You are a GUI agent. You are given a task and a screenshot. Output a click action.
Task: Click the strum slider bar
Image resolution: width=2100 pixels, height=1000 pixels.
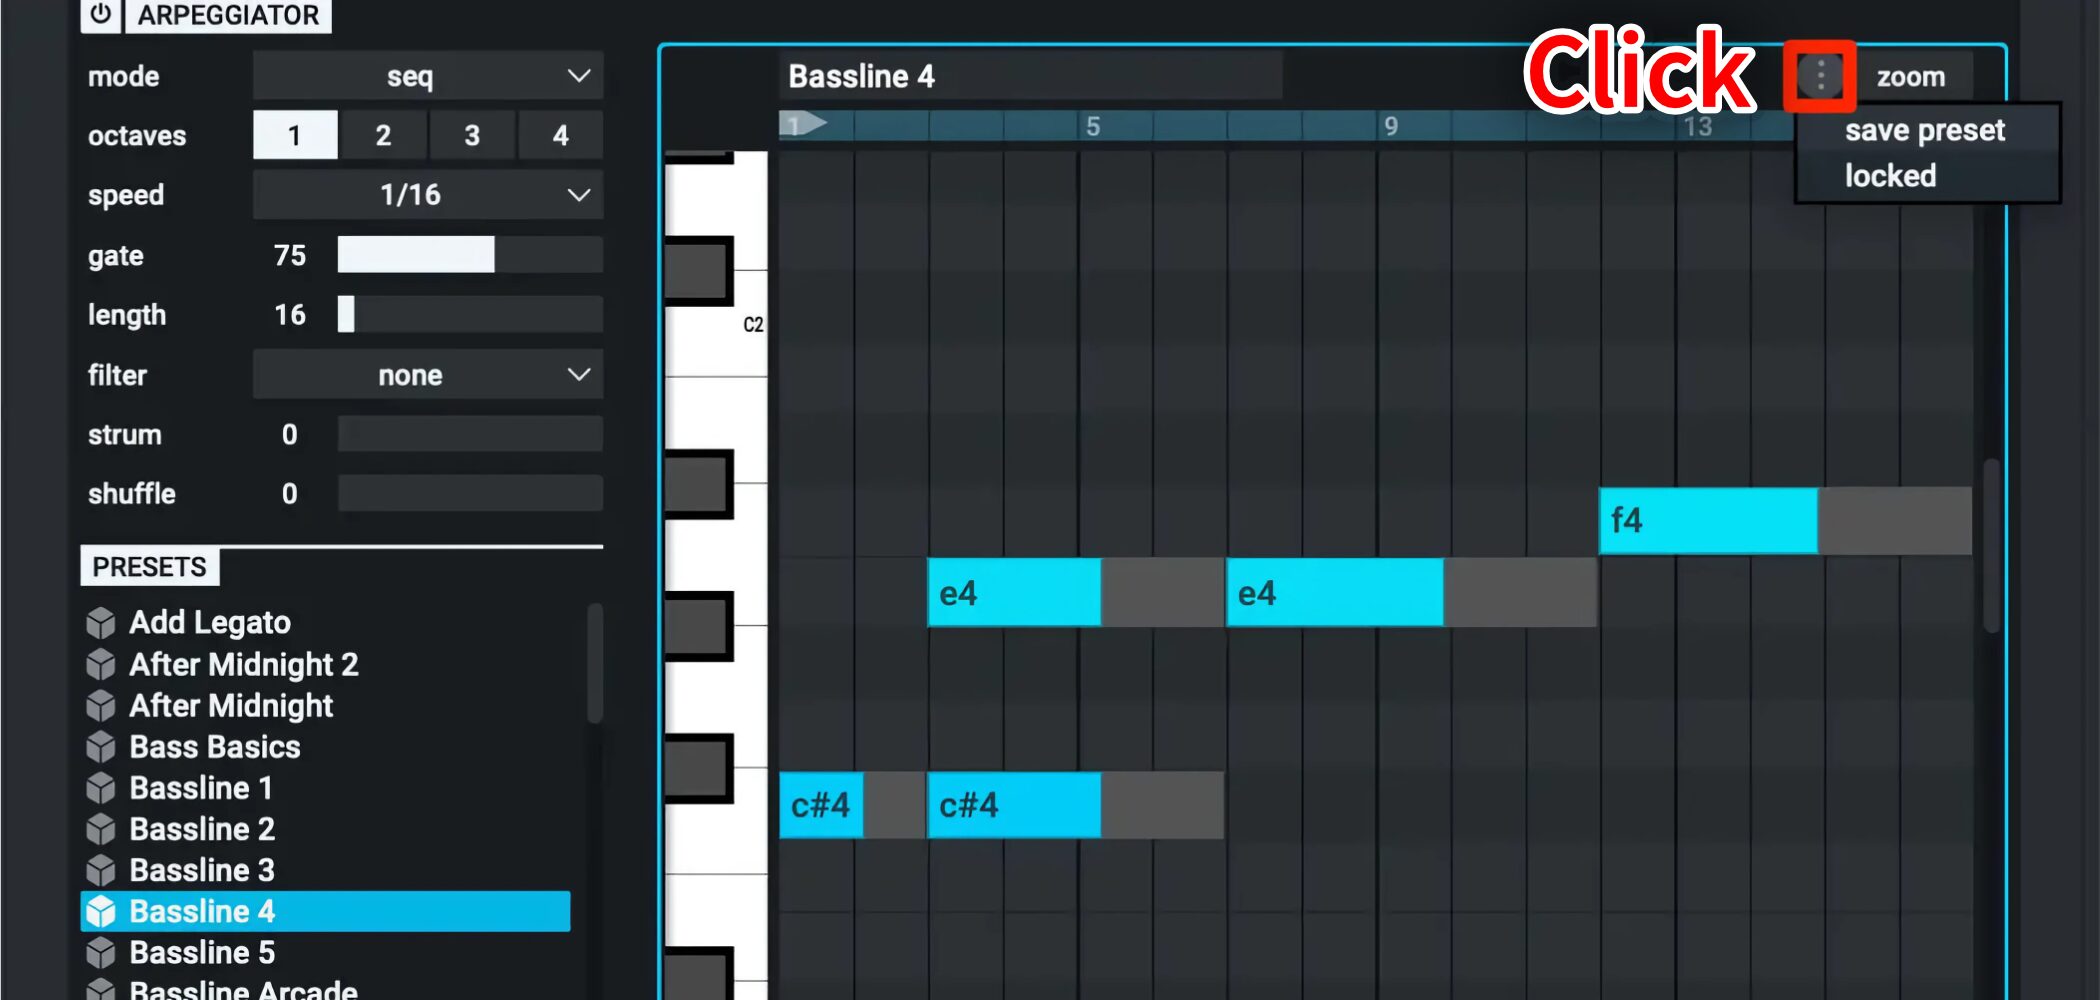(x=470, y=434)
